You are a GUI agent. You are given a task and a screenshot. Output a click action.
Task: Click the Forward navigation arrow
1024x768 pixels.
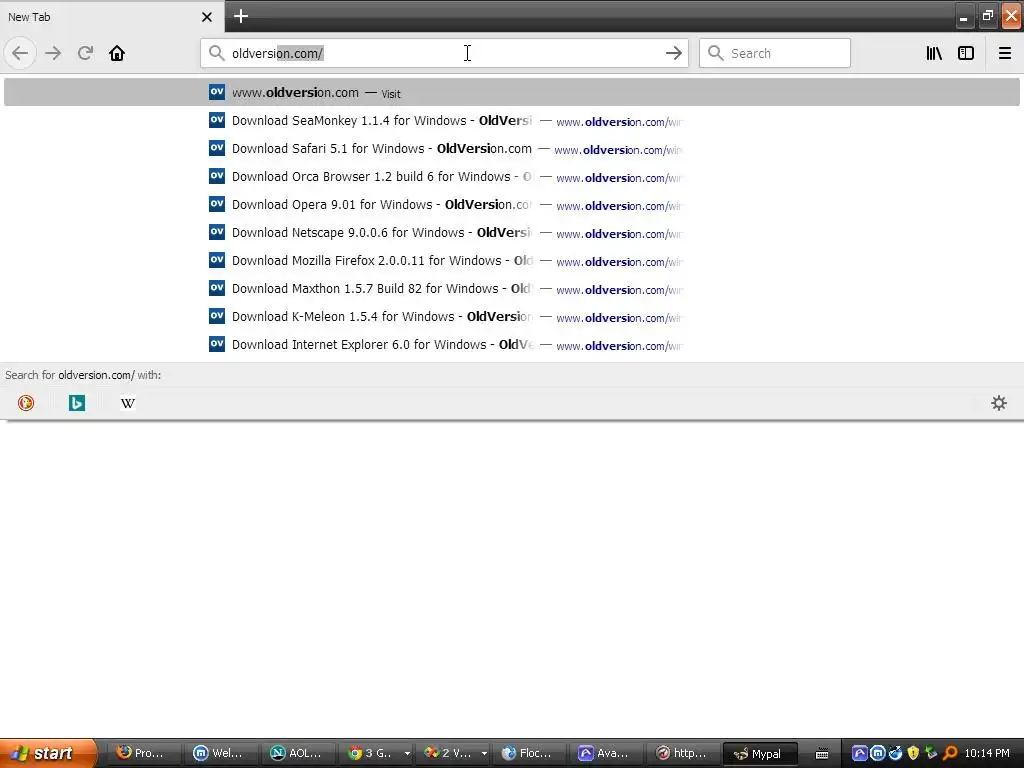coord(53,53)
